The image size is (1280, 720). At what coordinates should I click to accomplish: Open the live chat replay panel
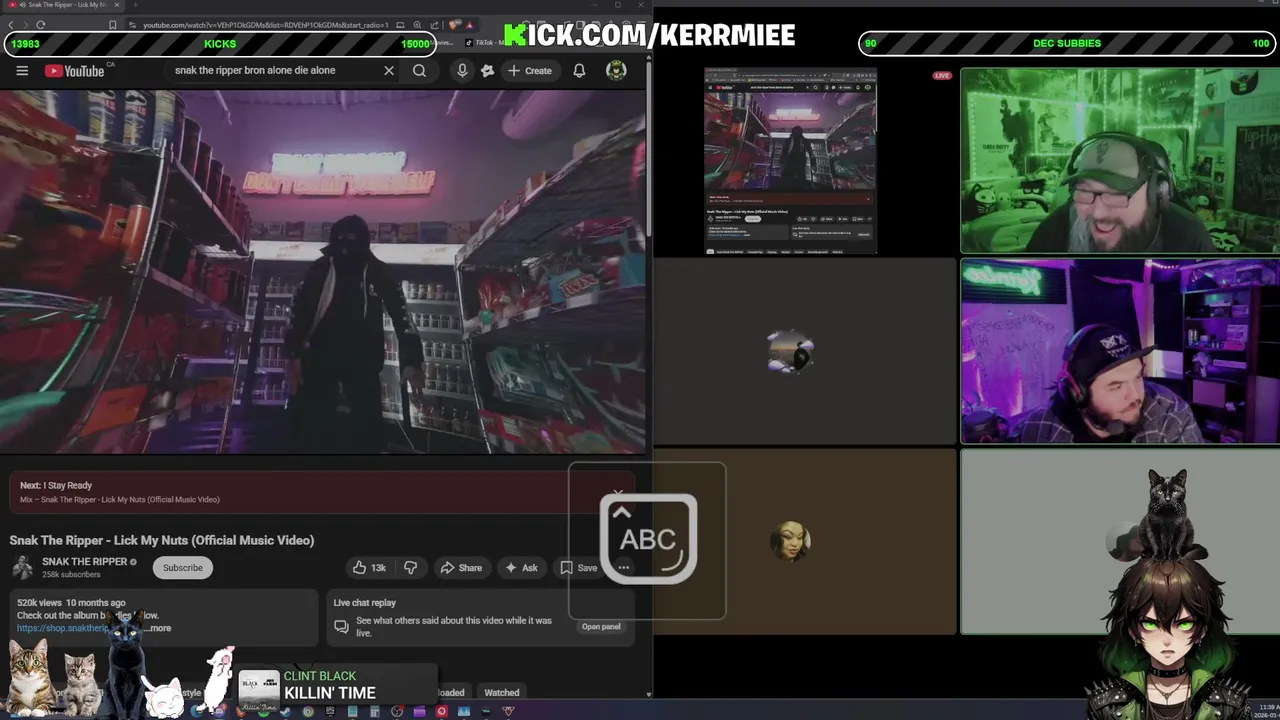pos(601,627)
